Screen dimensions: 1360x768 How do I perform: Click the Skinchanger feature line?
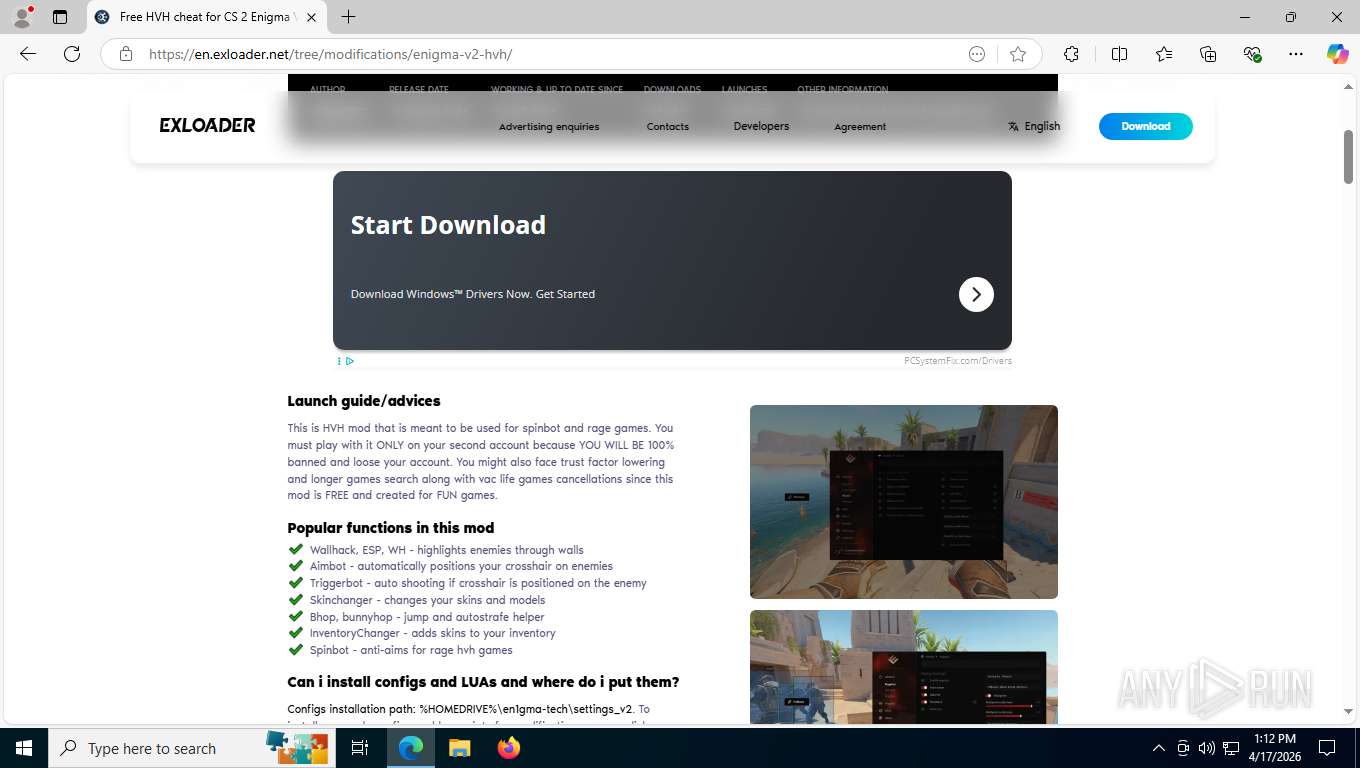[427, 600]
